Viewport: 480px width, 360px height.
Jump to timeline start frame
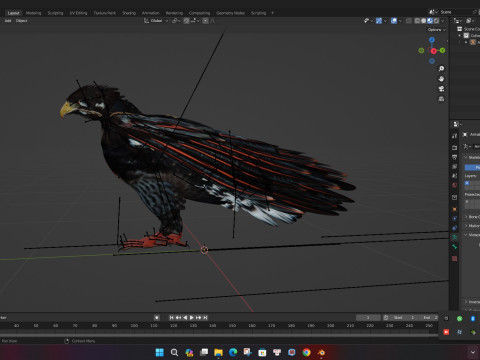171,318
